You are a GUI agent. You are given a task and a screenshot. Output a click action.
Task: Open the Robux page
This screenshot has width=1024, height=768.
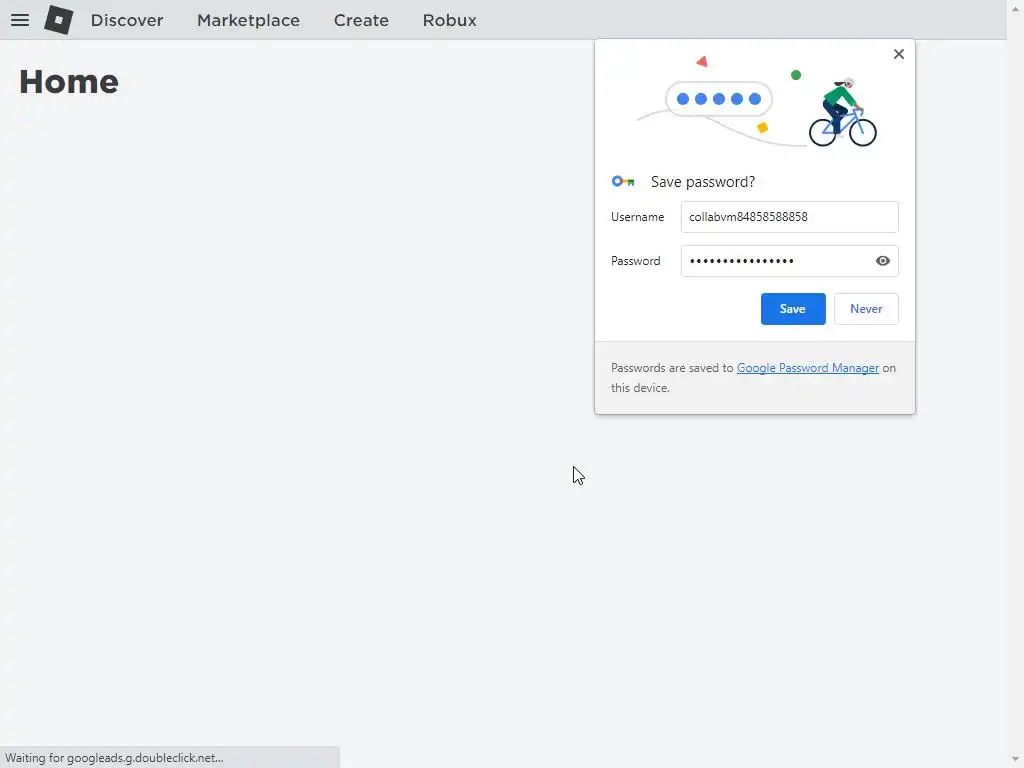[449, 20]
